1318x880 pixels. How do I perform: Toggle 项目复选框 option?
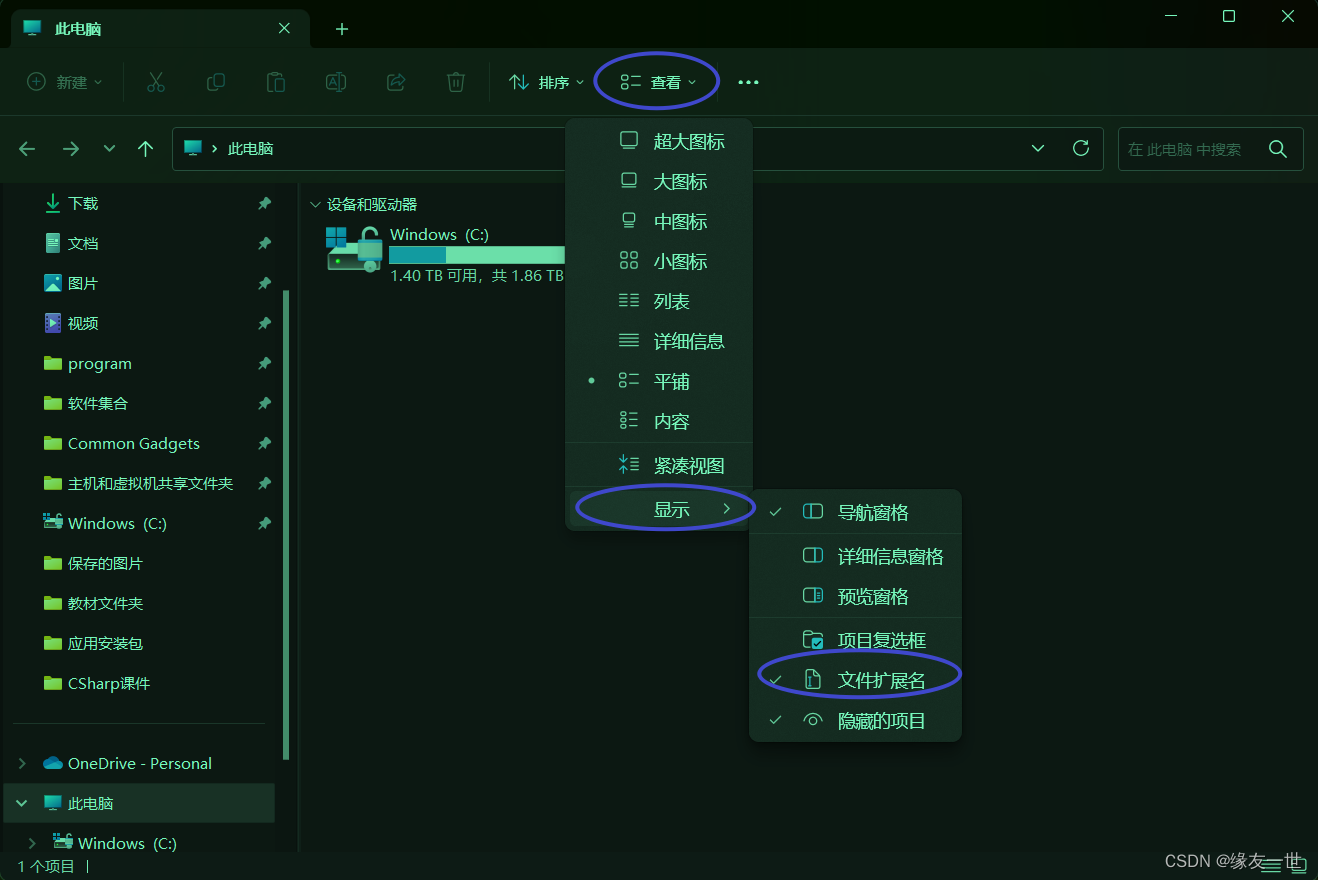(855, 640)
